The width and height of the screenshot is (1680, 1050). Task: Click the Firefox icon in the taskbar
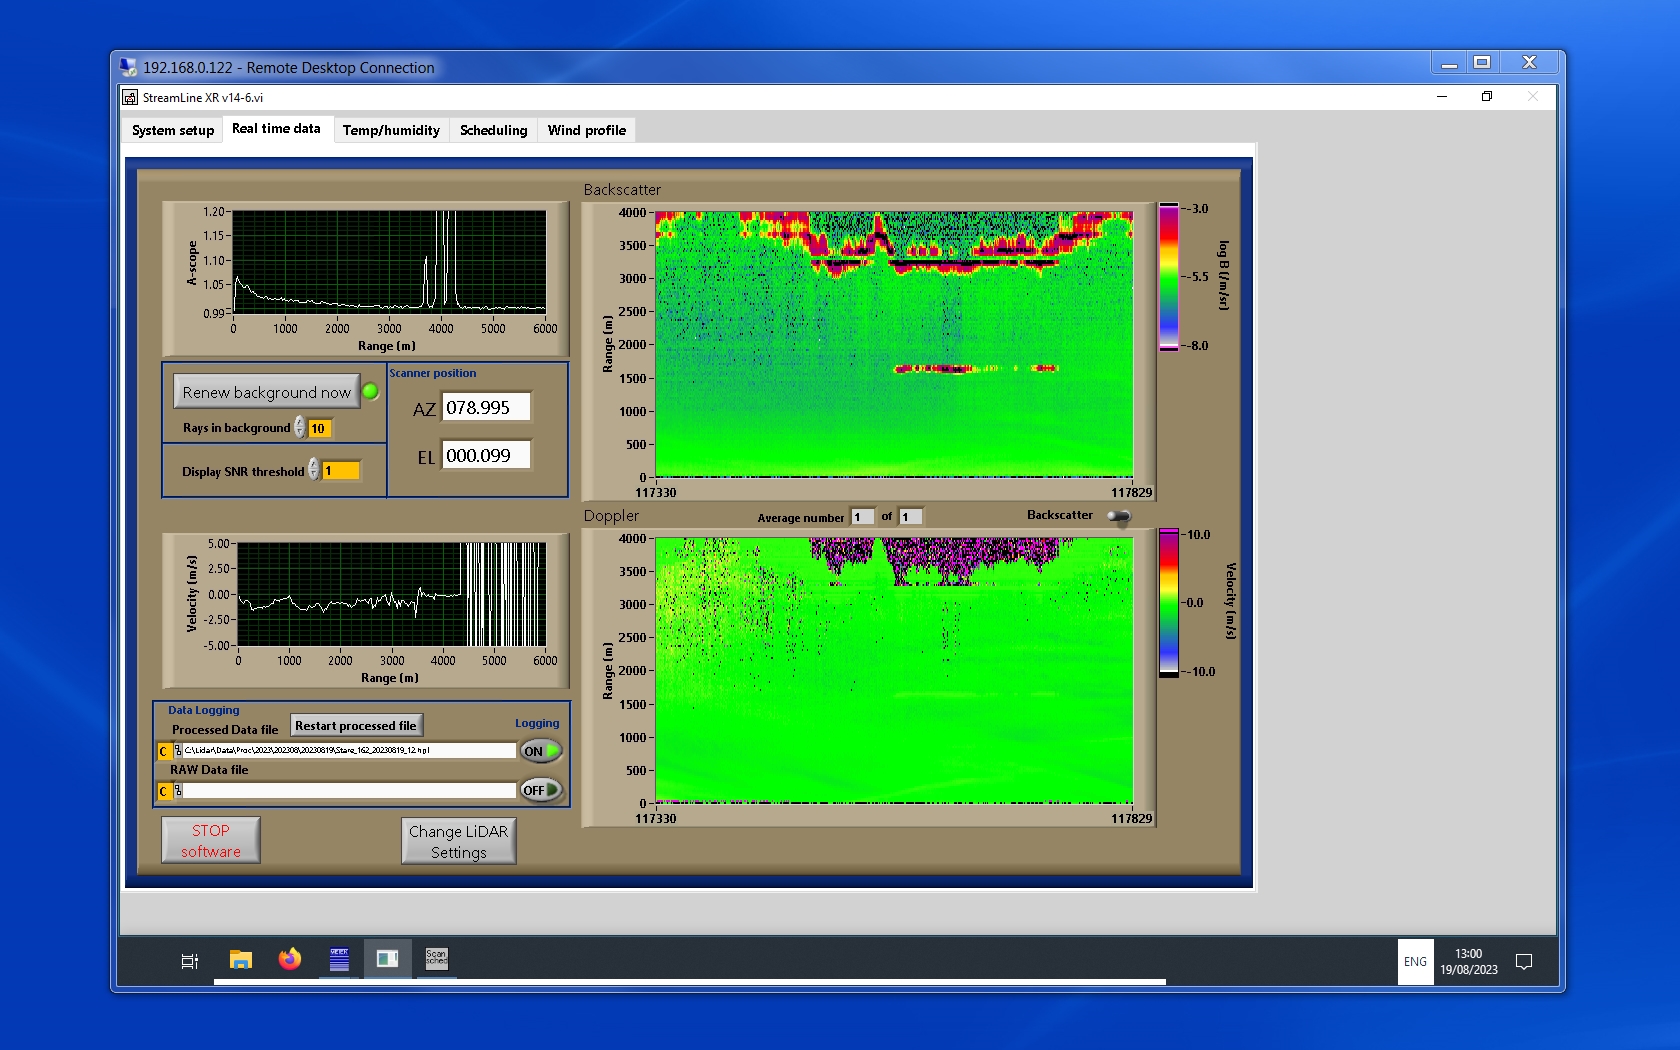point(290,959)
